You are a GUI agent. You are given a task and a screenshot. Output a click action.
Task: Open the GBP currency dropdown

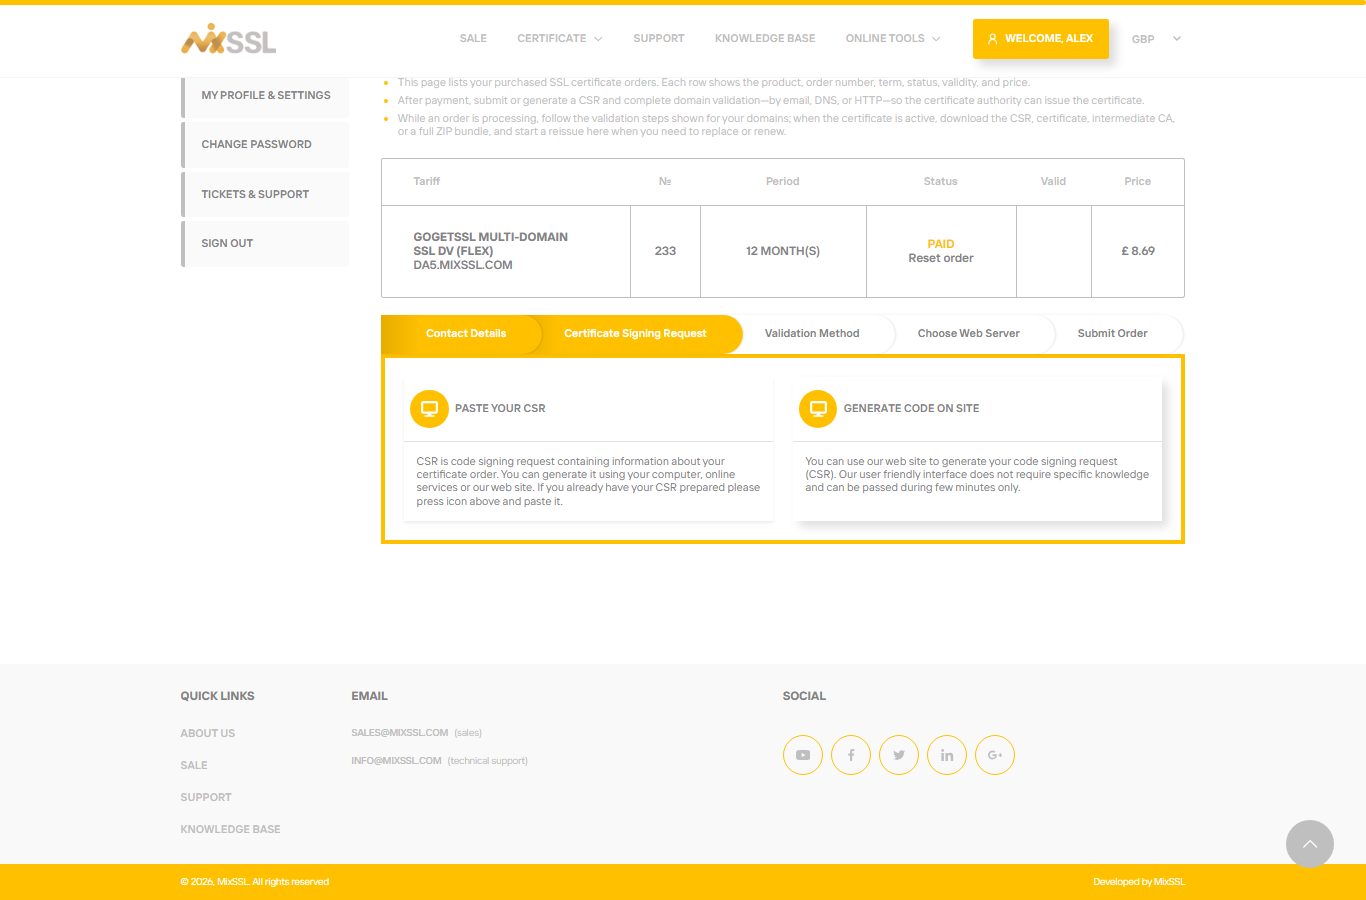point(1157,39)
